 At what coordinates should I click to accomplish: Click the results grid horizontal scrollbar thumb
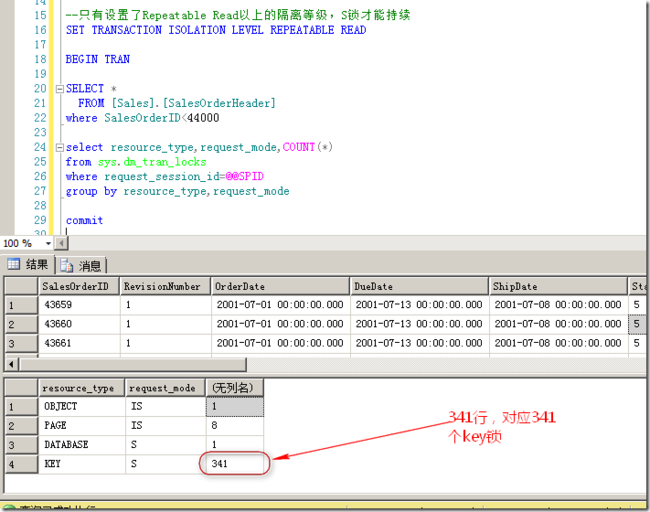[133, 364]
